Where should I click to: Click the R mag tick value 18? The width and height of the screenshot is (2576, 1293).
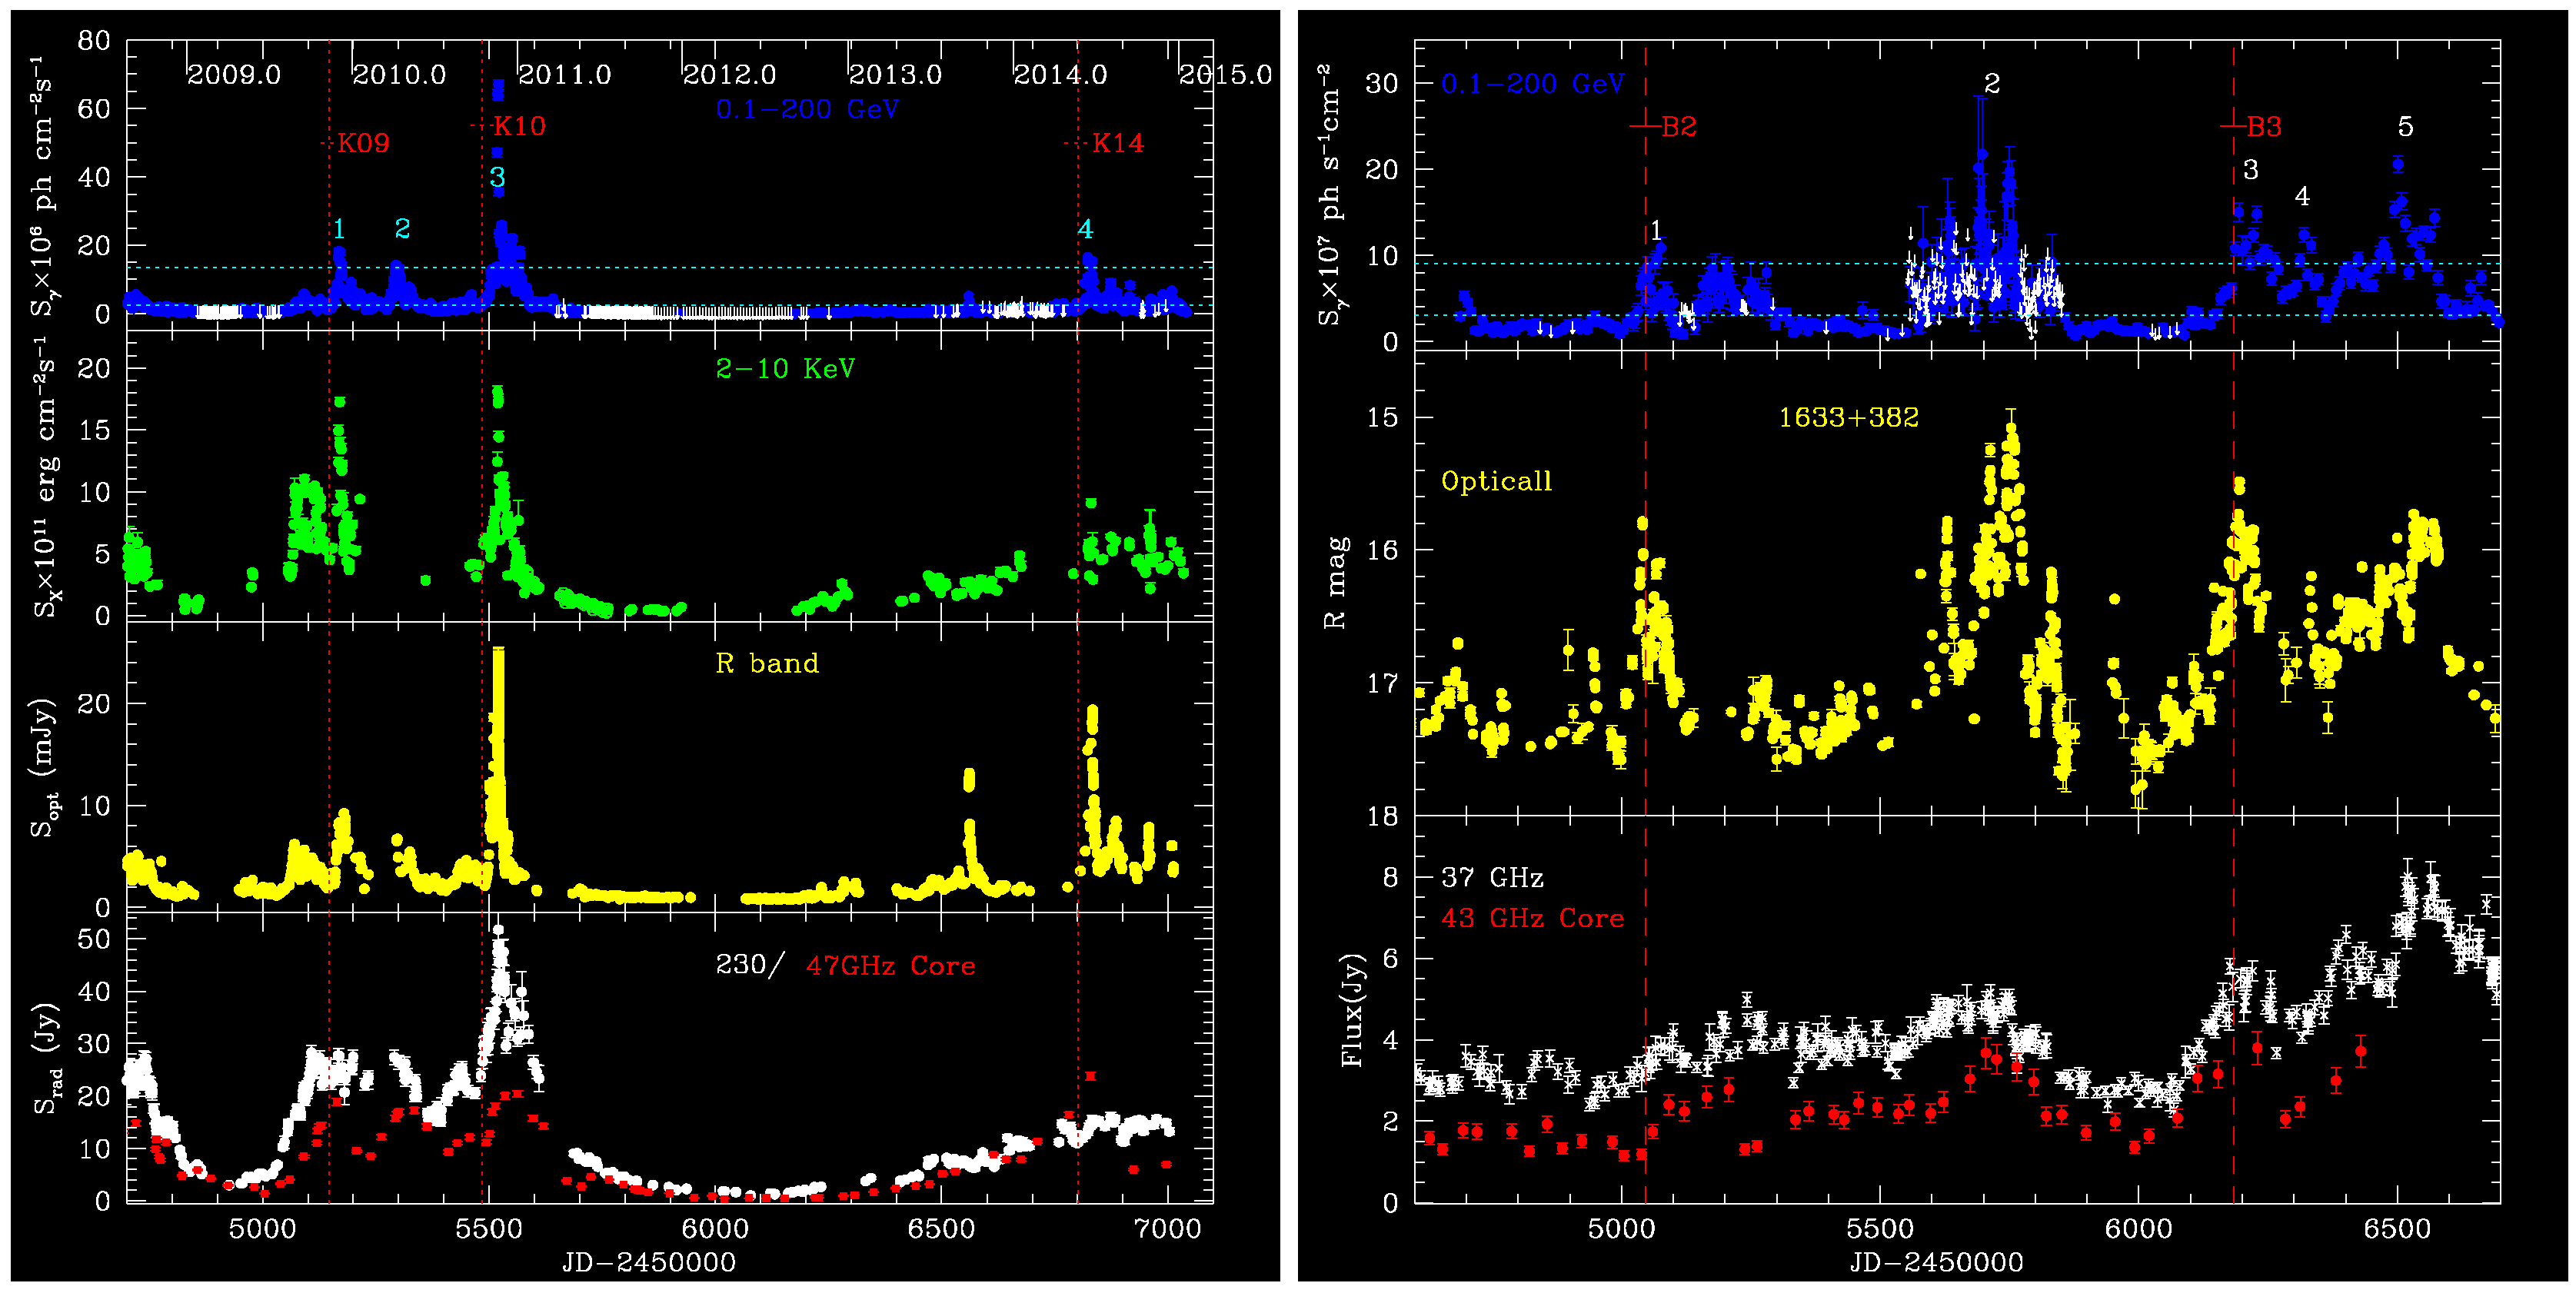pyautogui.click(x=1382, y=817)
